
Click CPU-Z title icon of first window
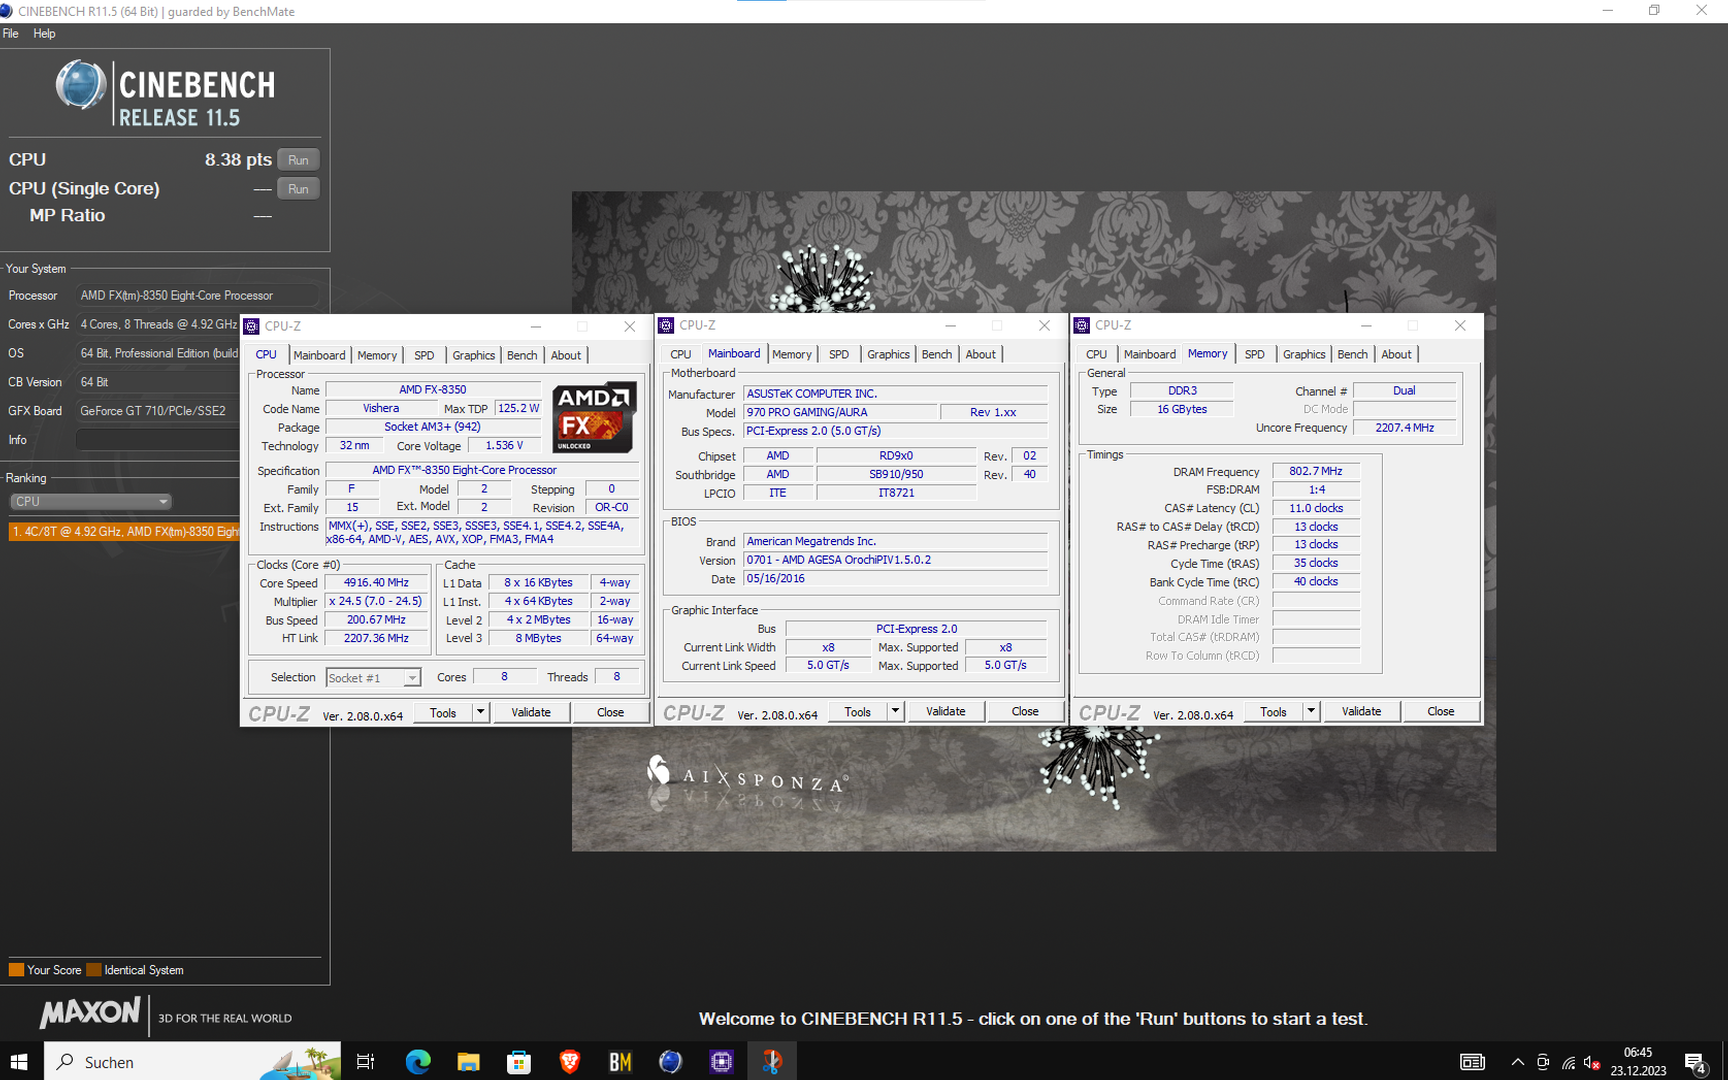(252, 326)
